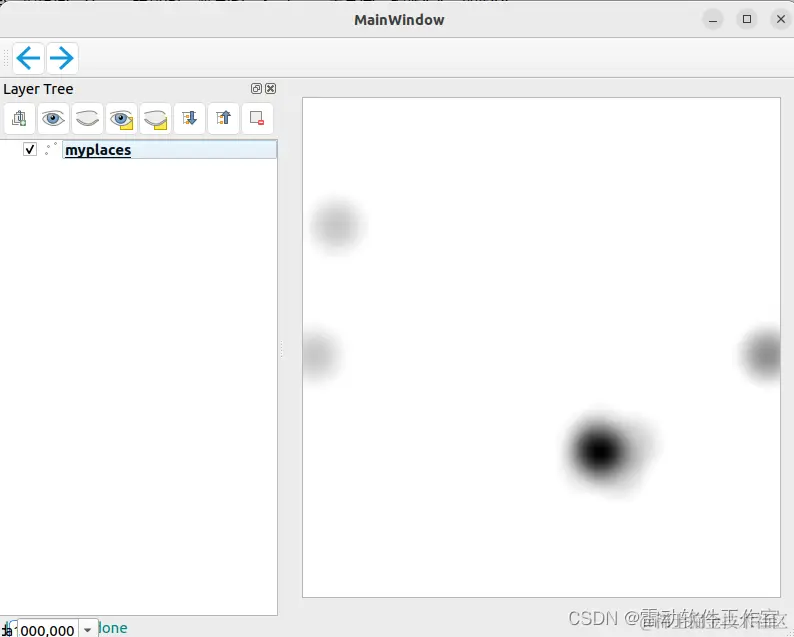
Task: Close the MainWindow window
Action: [781, 20]
